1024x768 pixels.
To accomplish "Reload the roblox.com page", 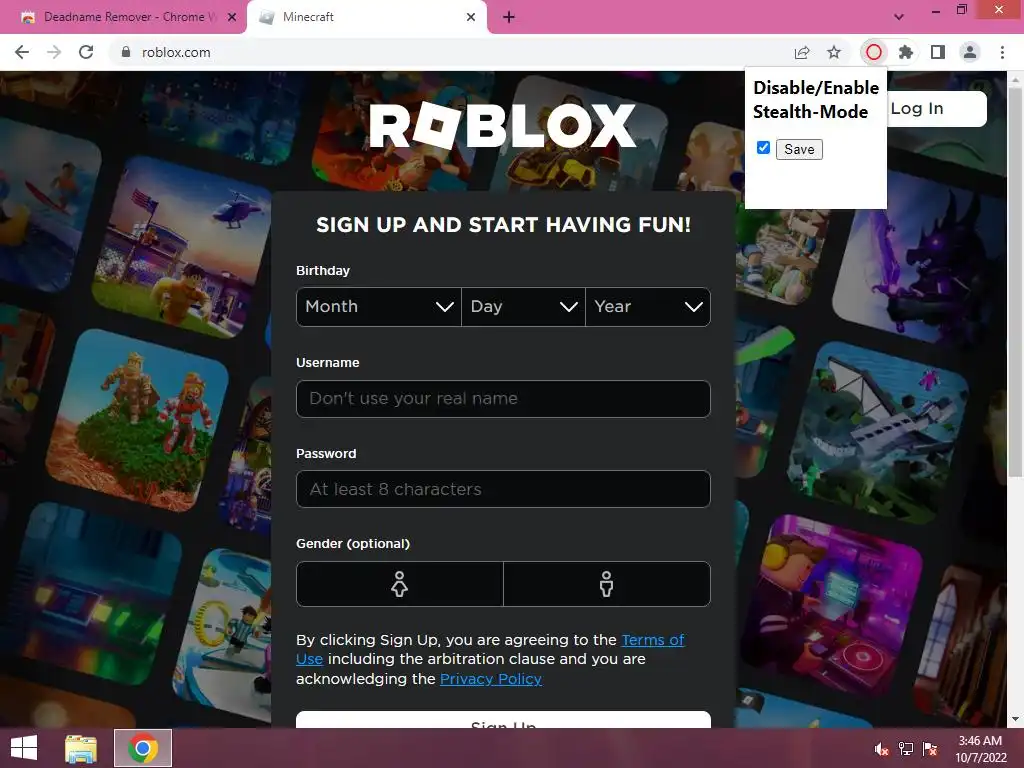I will pos(86,52).
